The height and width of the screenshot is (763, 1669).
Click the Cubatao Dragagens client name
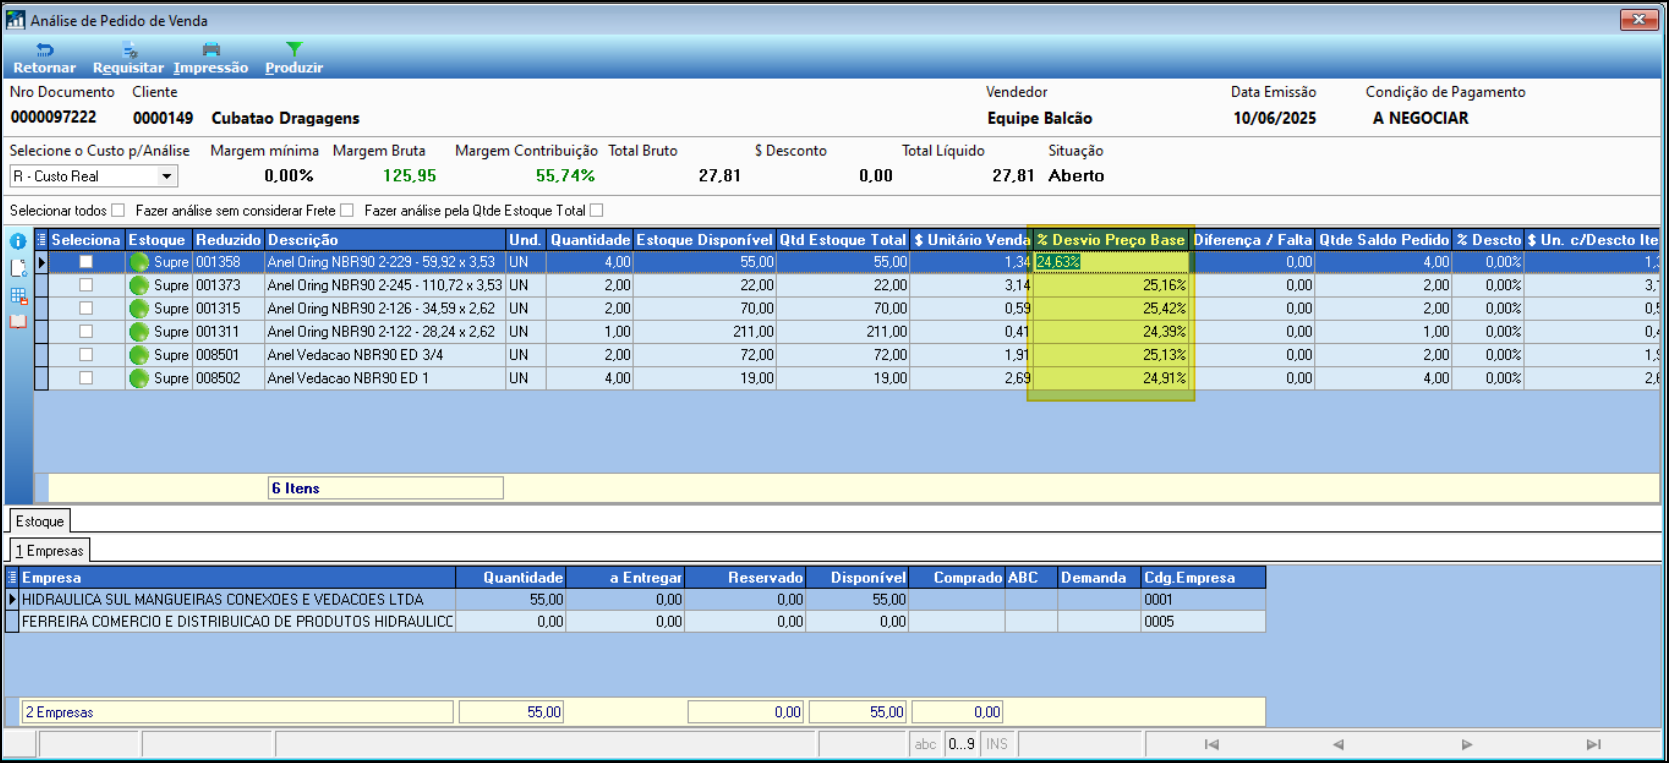tap(285, 118)
